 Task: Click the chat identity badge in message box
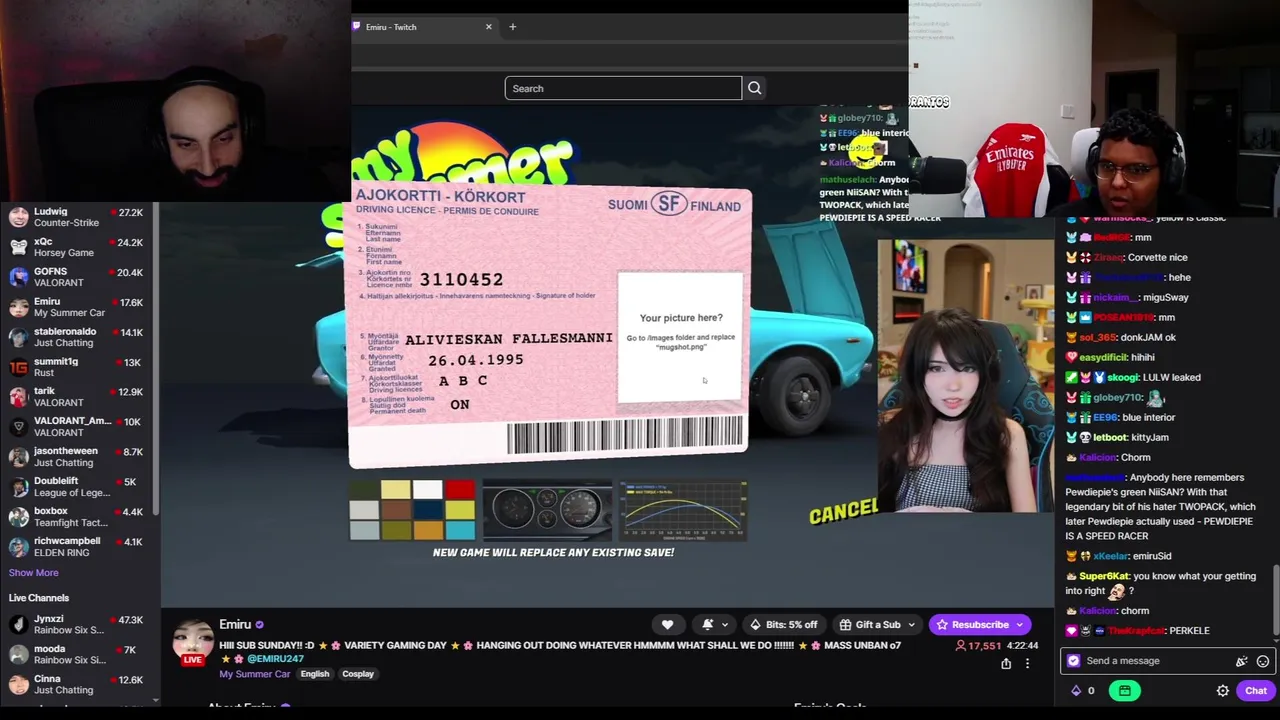1074,661
